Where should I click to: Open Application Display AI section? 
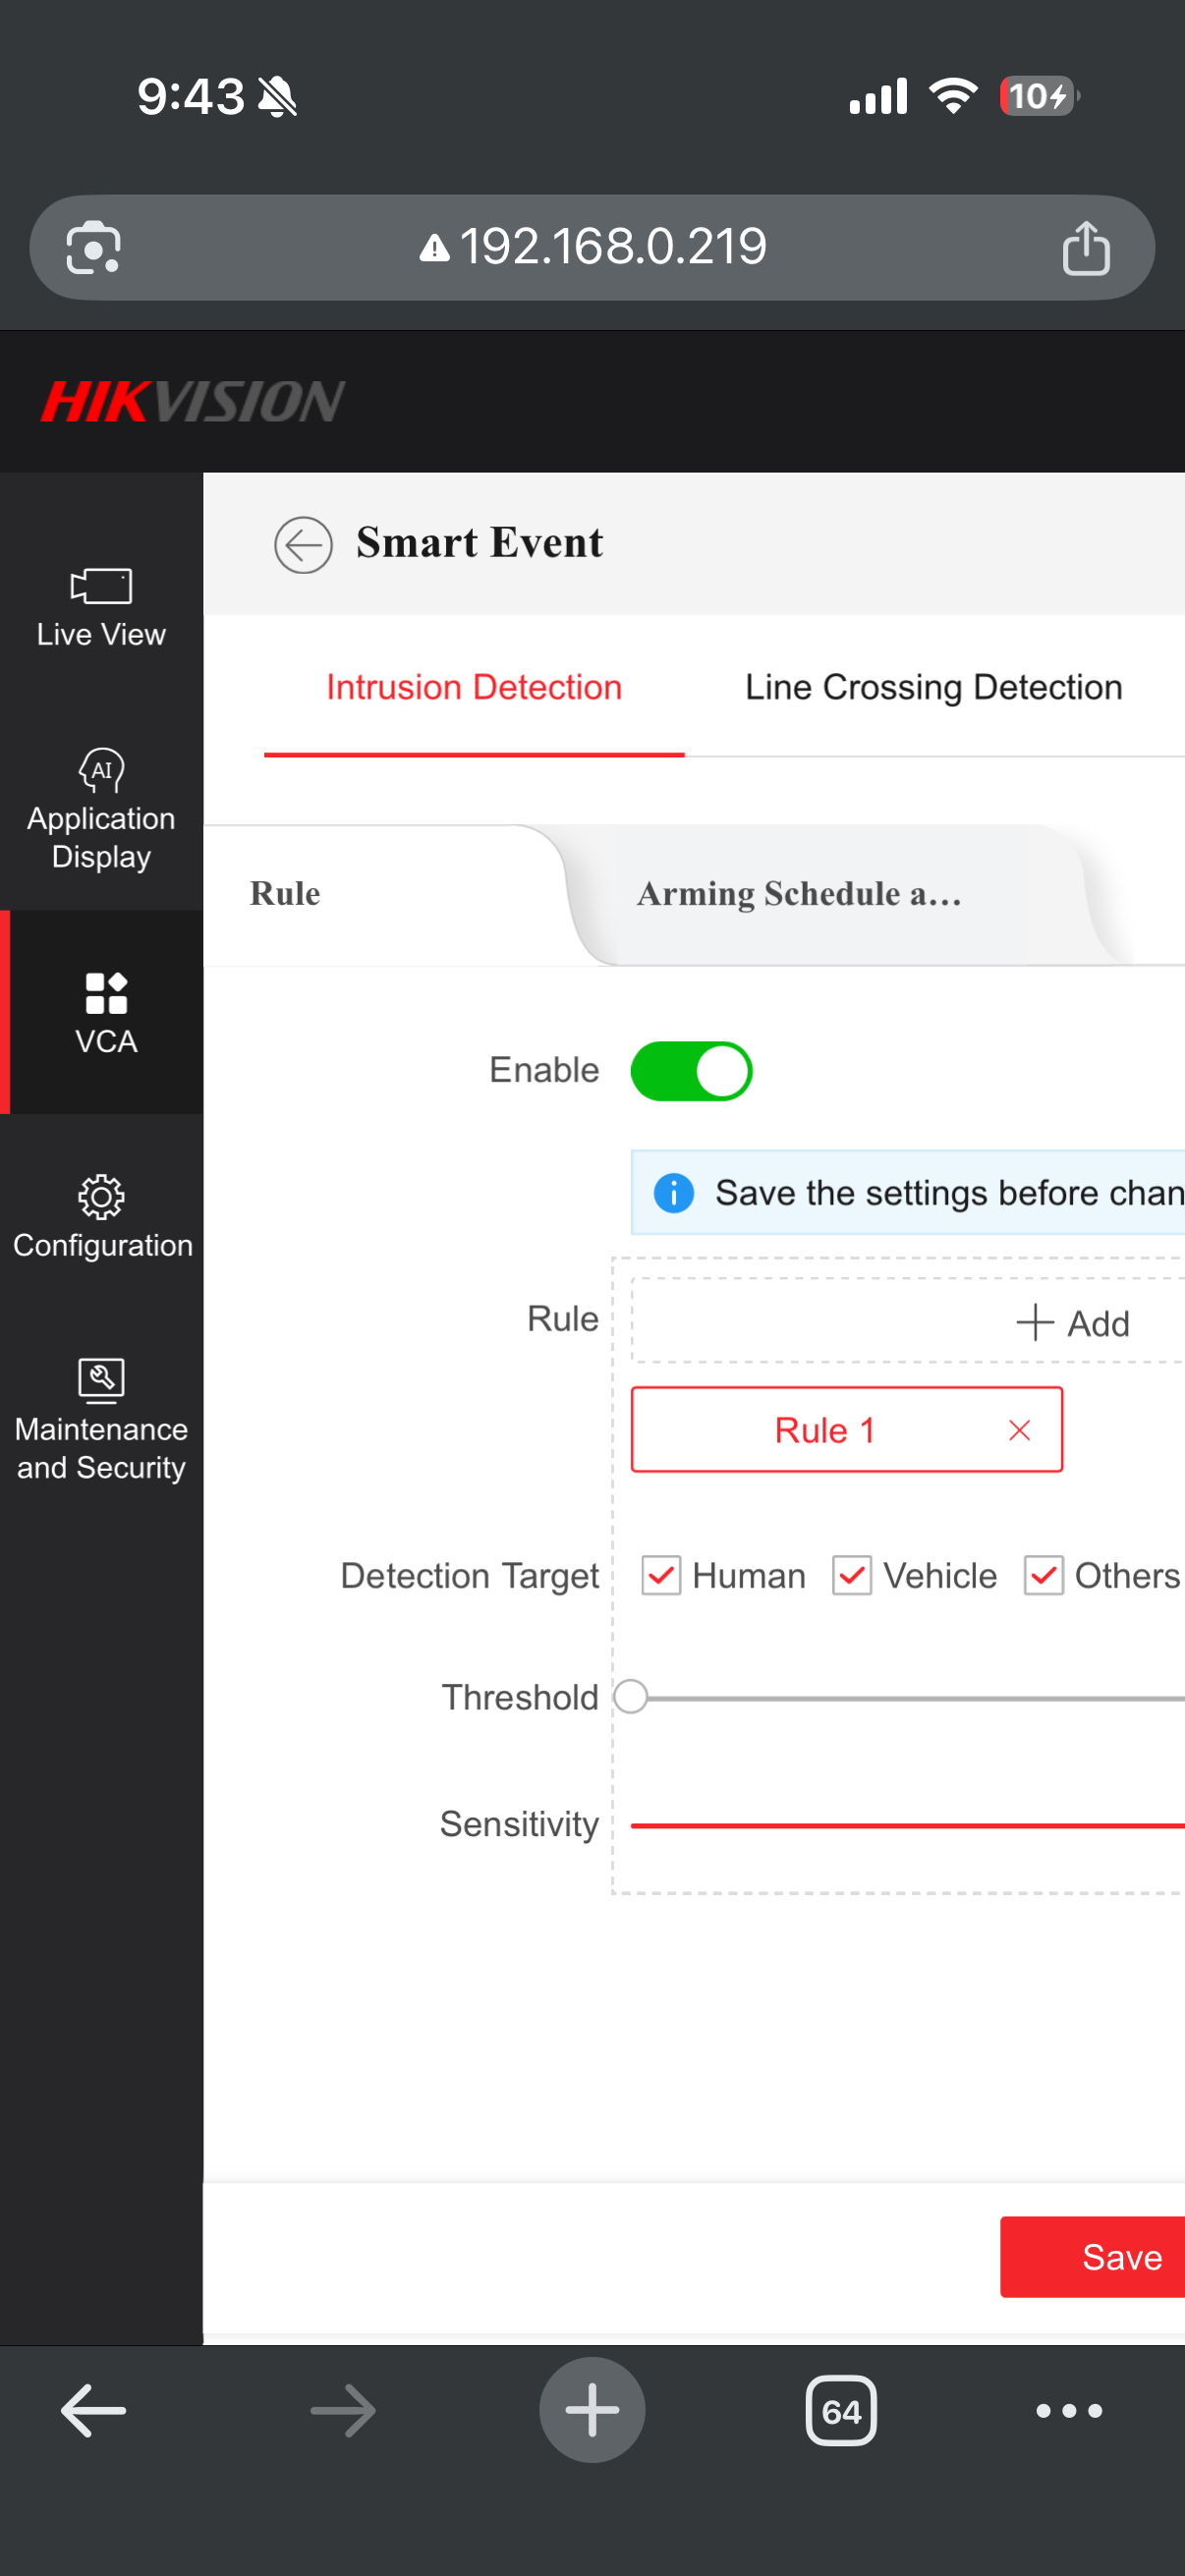[x=101, y=810]
